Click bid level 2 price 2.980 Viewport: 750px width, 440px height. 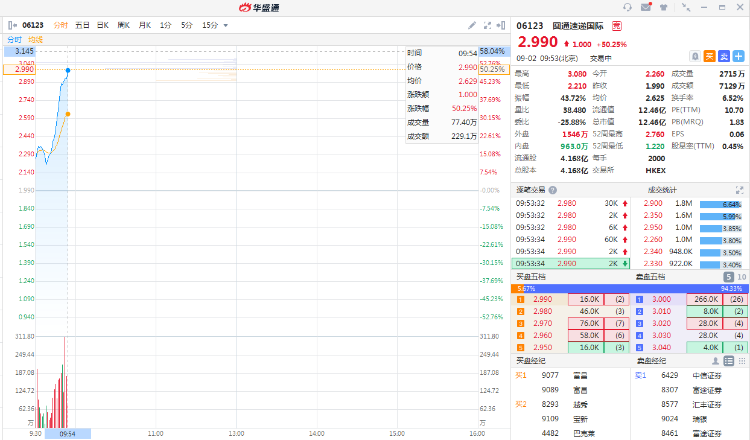pos(542,311)
